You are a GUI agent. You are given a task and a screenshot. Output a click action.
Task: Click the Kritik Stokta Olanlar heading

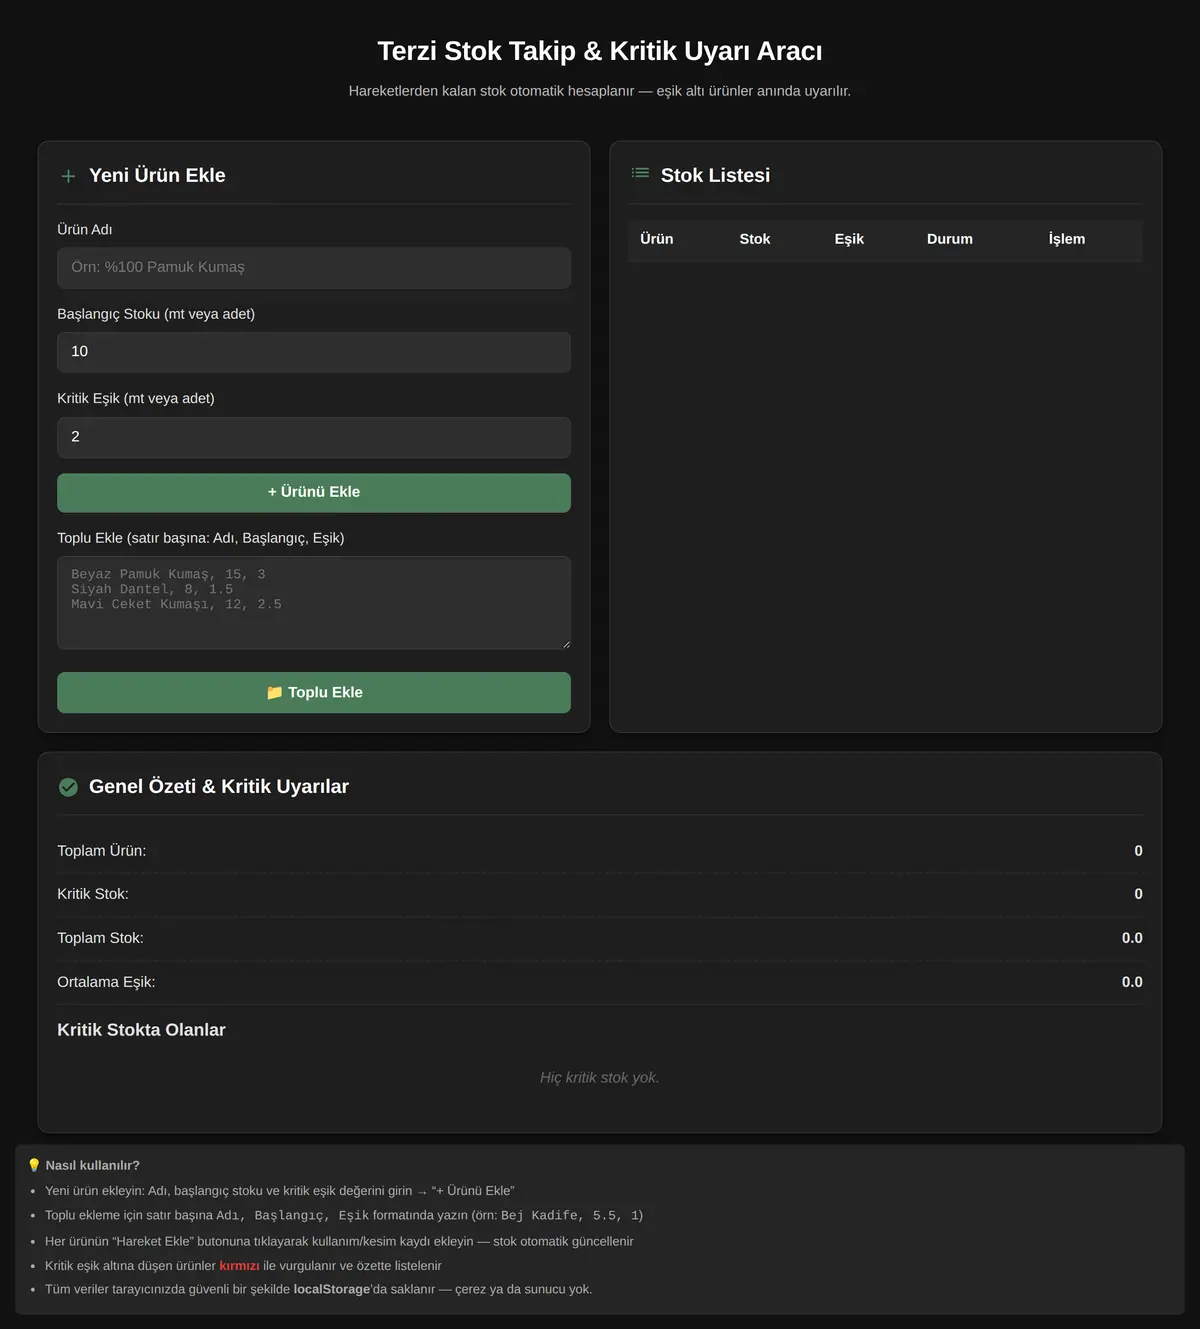click(x=141, y=1030)
